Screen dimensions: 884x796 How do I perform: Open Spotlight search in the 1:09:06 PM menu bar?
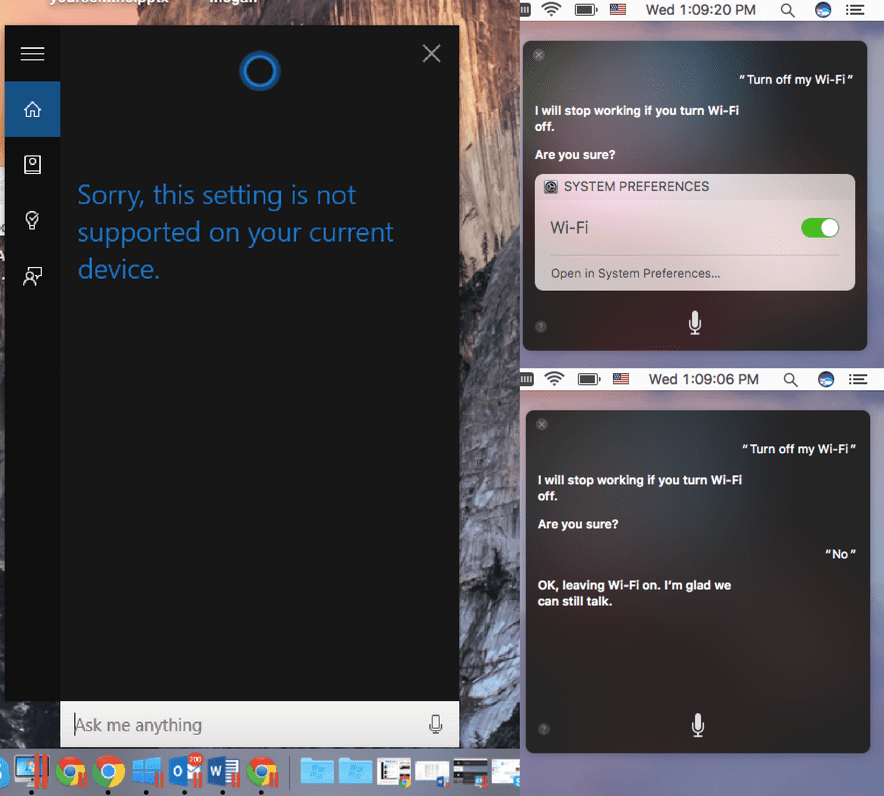coord(790,379)
